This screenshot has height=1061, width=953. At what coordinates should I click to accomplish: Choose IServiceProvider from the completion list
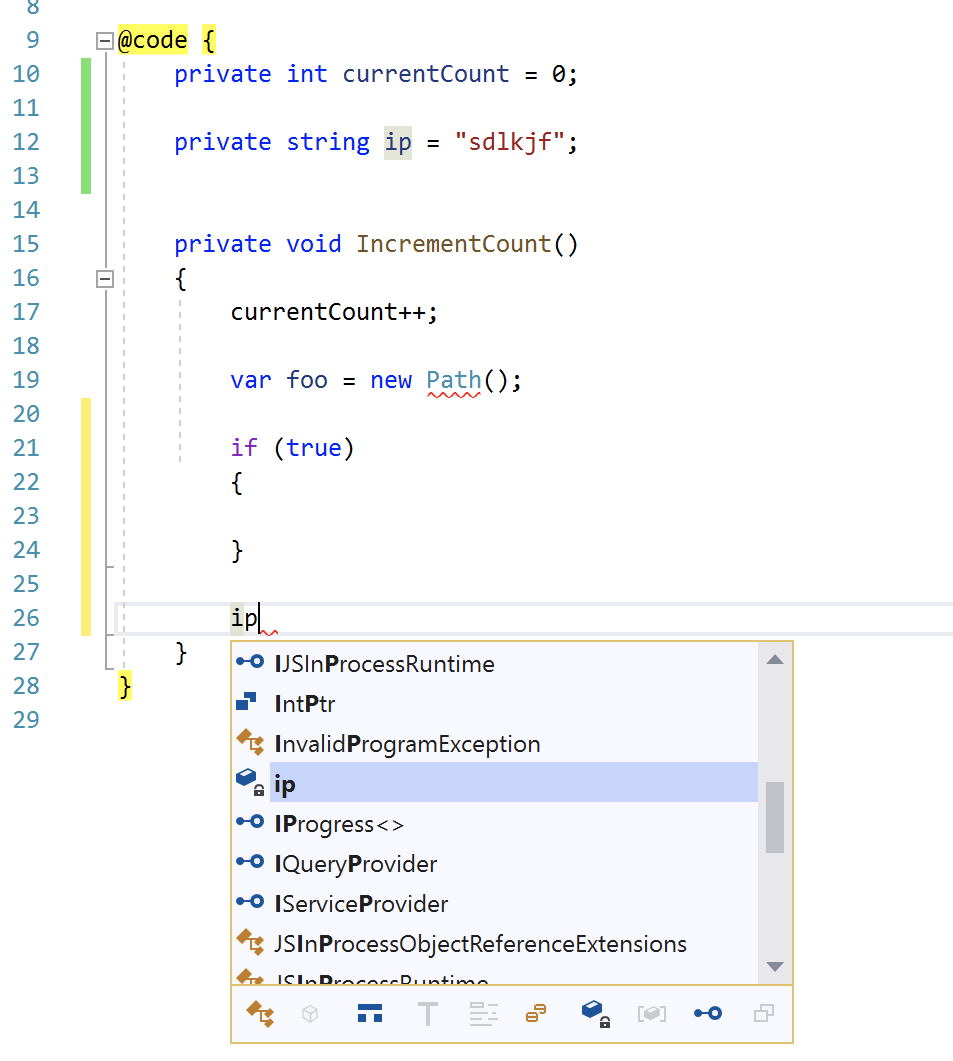pos(360,902)
